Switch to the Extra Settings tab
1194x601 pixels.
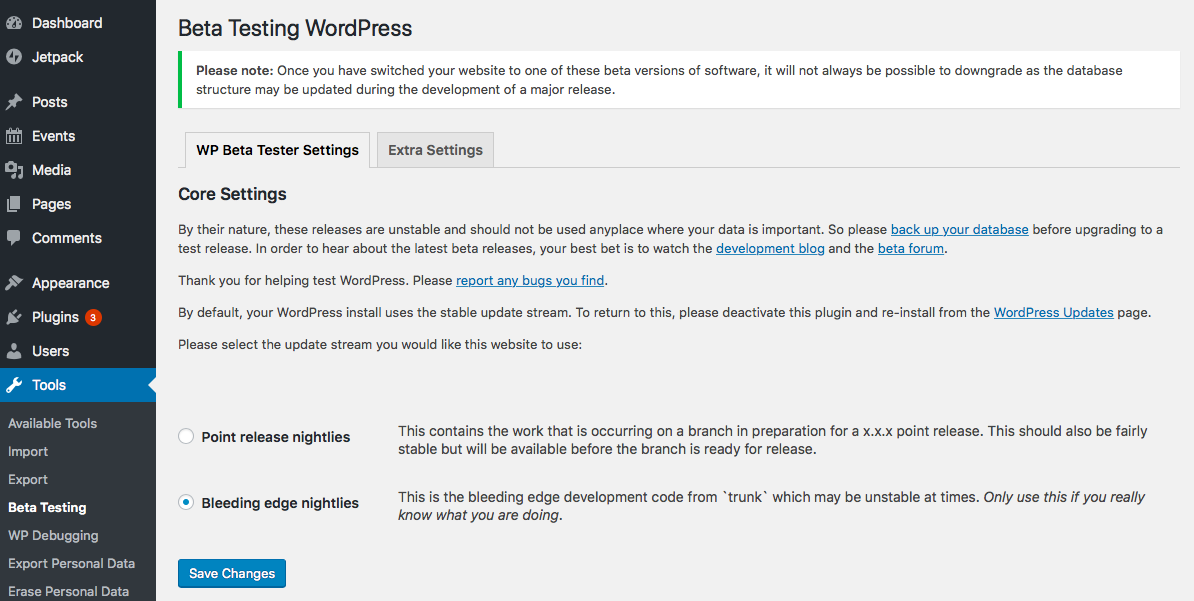click(436, 150)
